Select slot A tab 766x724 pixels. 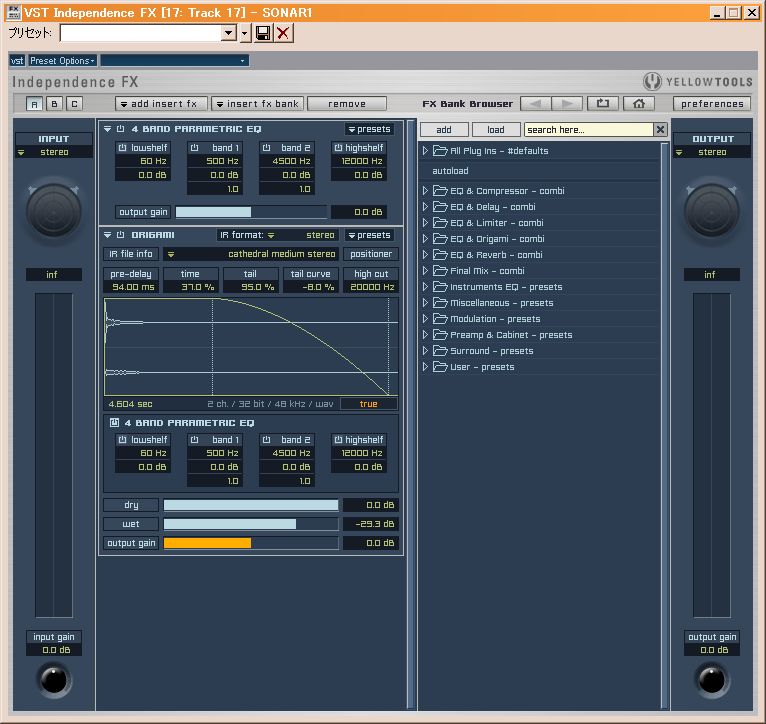34,104
